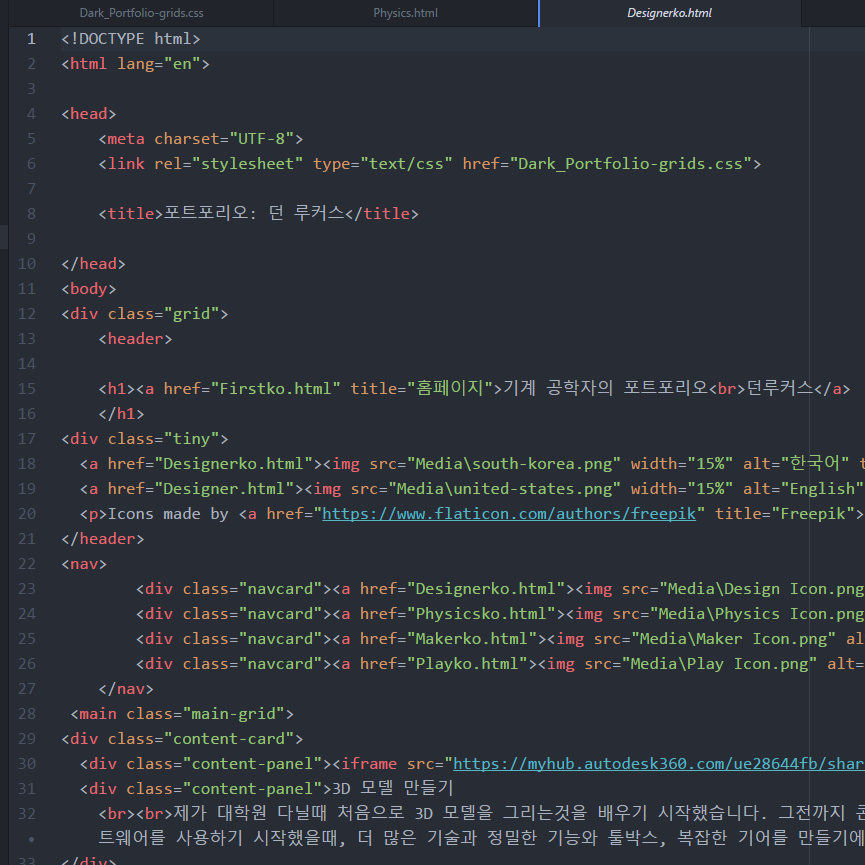Click the "UTF-8" charset value

coord(261,139)
